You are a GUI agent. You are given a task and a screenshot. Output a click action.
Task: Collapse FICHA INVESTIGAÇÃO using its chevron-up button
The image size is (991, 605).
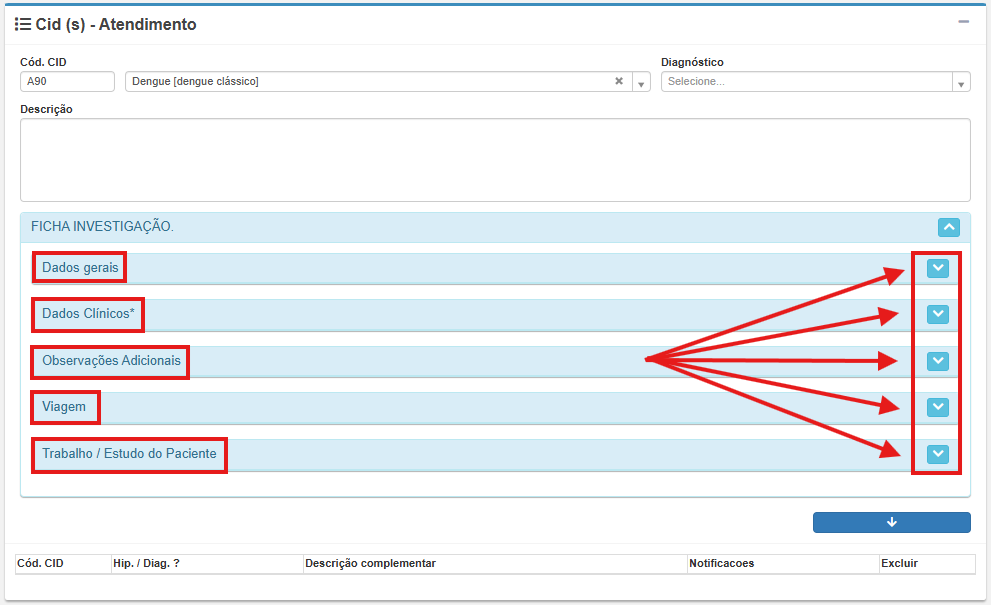(x=950, y=227)
